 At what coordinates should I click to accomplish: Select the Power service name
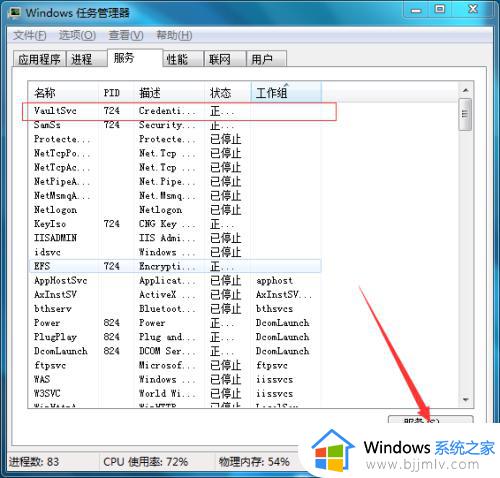[47, 323]
